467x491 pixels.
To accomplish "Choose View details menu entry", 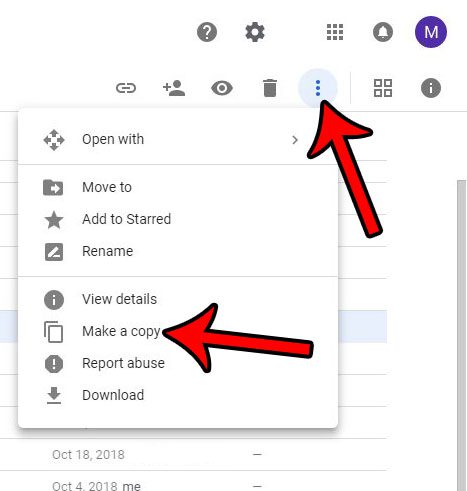I will [x=178, y=299].
